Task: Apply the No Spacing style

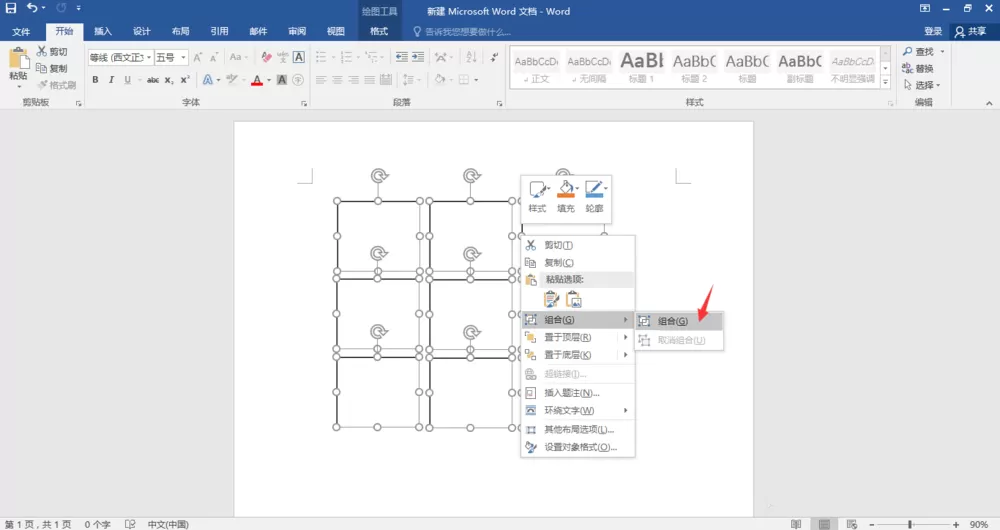Action: [589, 68]
